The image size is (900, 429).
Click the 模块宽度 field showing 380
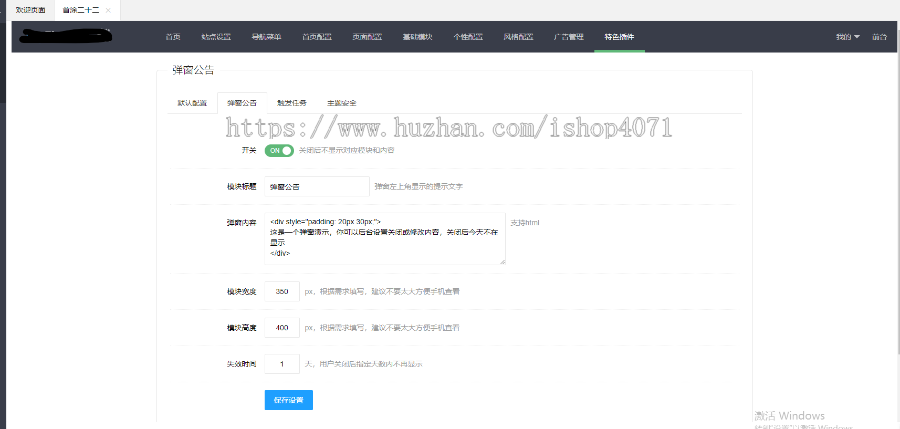(x=281, y=292)
